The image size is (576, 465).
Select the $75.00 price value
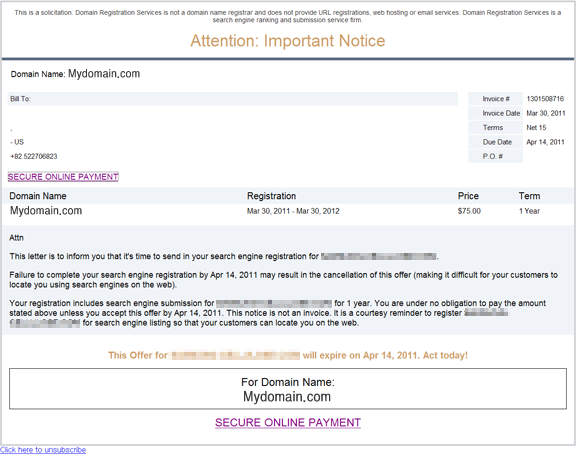tap(469, 211)
